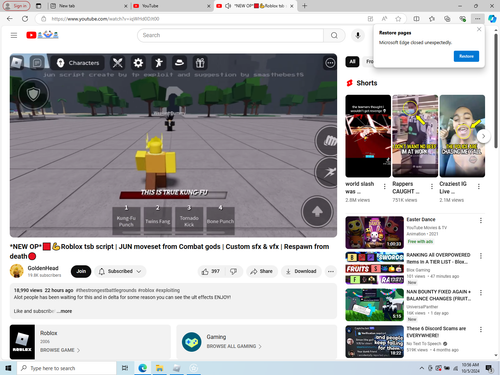
Task: Mute the playing Roblox tab audio
Action: pyautogui.click(x=228, y=6)
